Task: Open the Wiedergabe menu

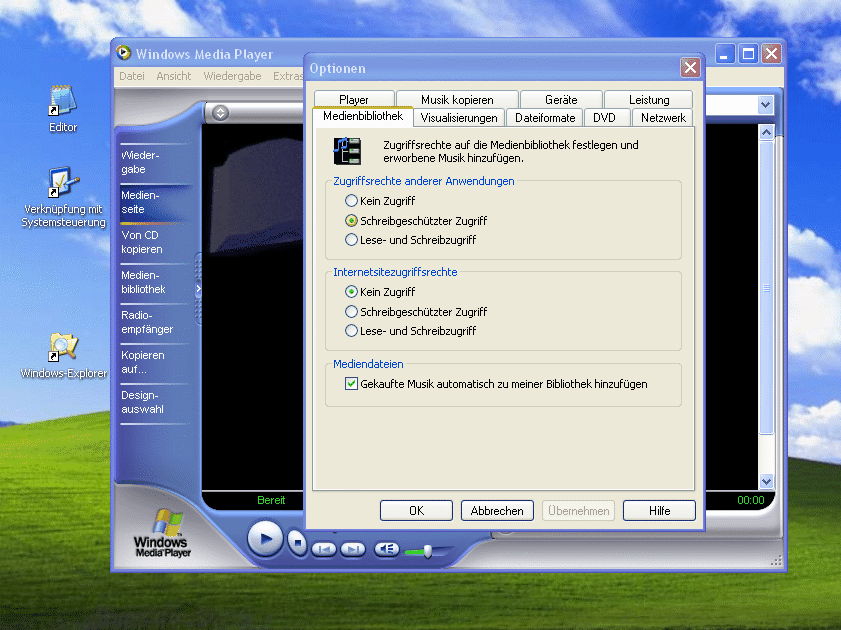Action: [232, 76]
